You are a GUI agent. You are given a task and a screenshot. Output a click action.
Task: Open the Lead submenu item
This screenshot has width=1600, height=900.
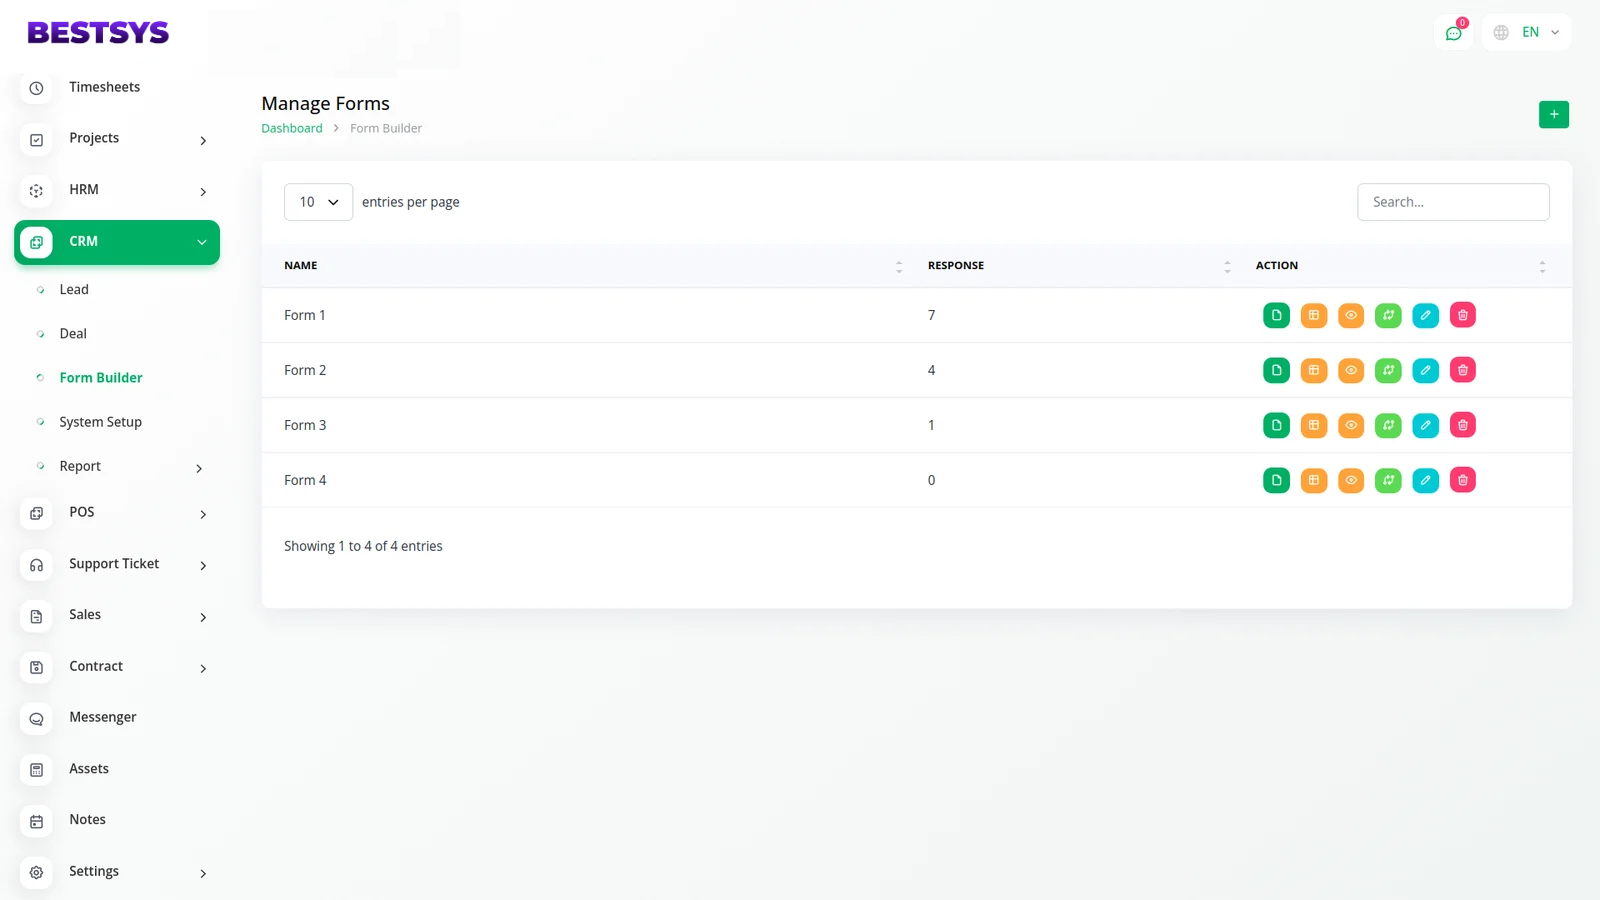click(74, 290)
